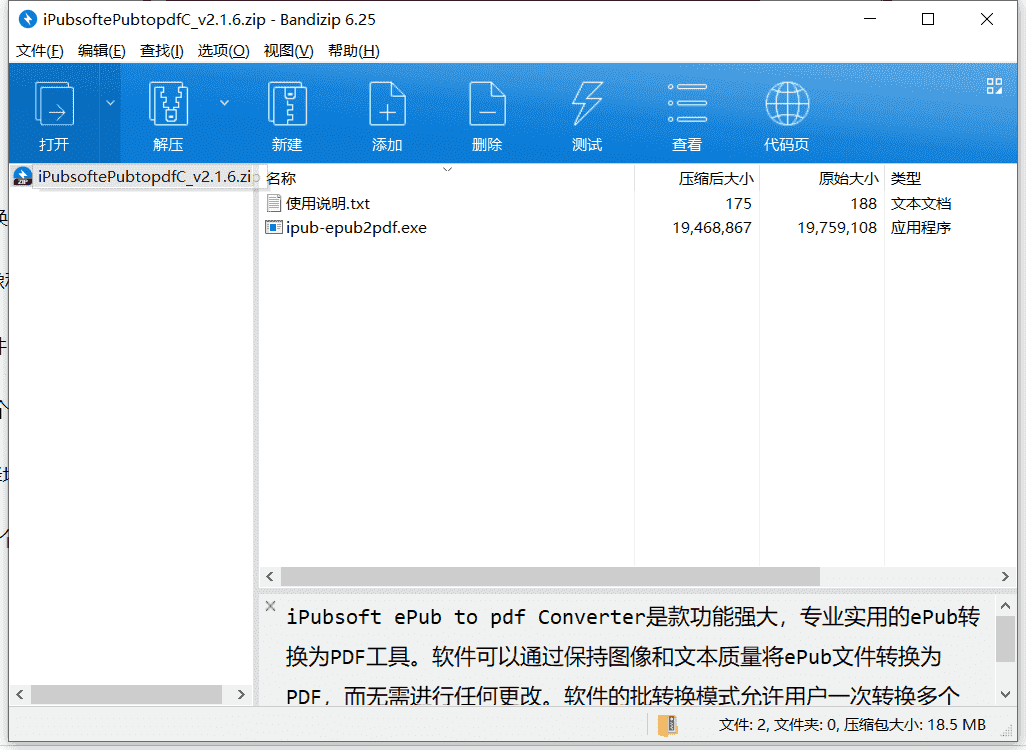
Task: Open the 编辑(E) menu
Action: (101, 51)
